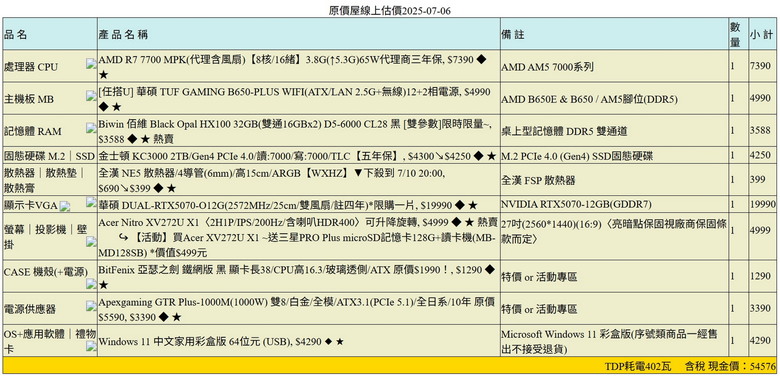
Task: Click the subtotal value 4999
Action: pos(760,231)
